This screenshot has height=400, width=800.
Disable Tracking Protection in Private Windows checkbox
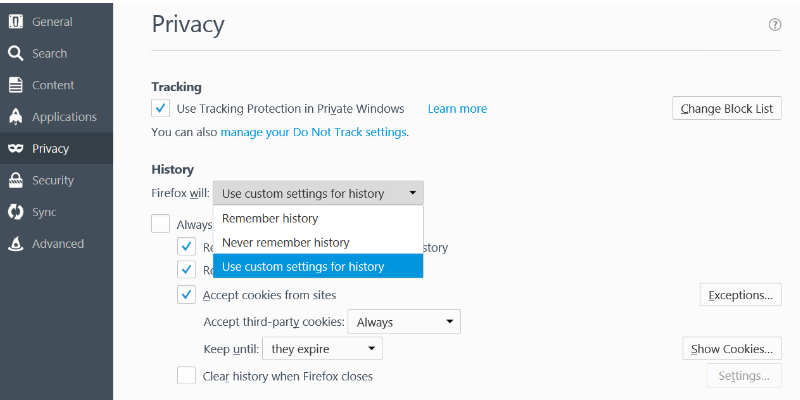pyautogui.click(x=160, y=108)
